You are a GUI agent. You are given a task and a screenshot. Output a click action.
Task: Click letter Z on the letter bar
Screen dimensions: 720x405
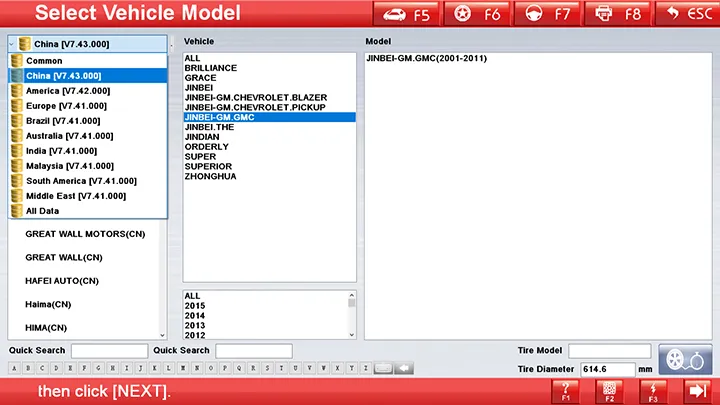(366, 368)
